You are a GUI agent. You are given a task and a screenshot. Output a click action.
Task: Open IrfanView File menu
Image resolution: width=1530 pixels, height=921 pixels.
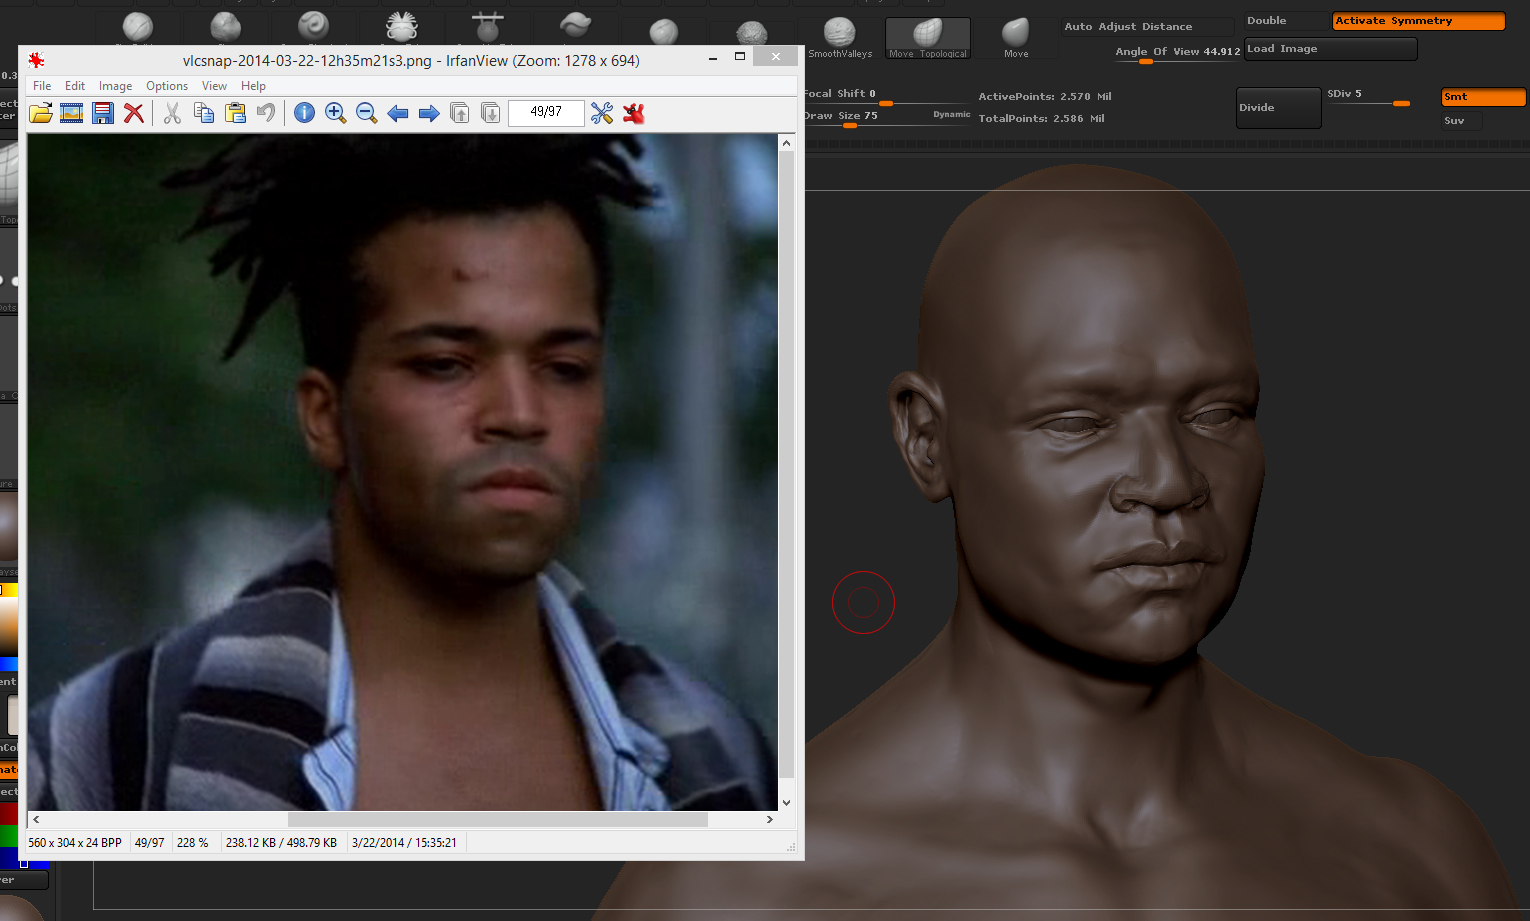tap(42, 86)
